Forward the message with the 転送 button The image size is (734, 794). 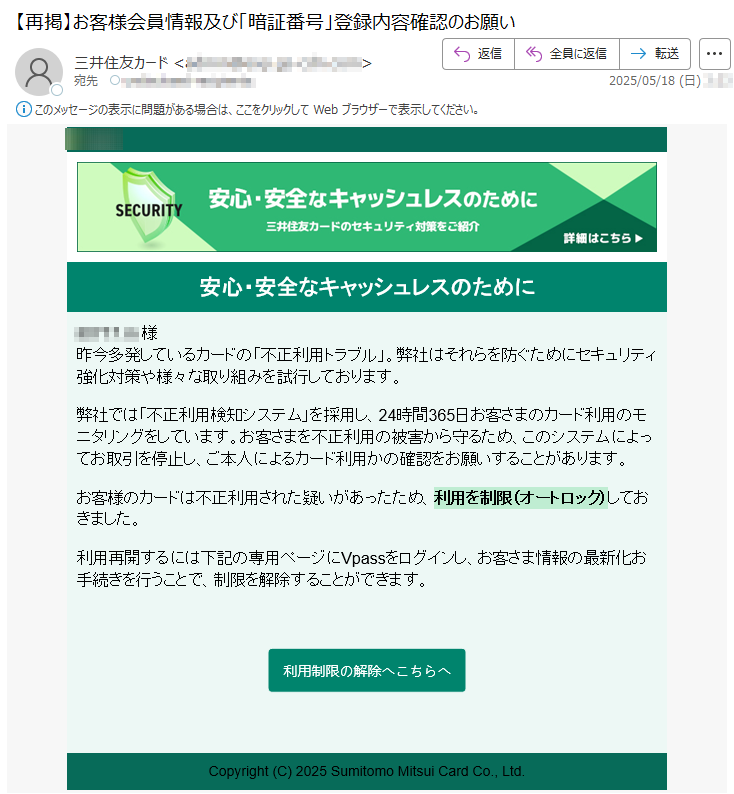655,54
